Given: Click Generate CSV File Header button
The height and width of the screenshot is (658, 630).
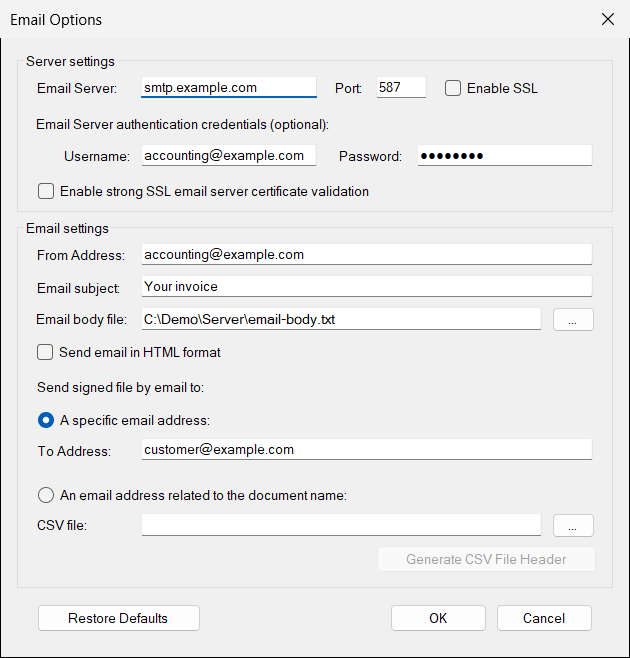Looking at the screenshot, I should [x=486, y=559].
